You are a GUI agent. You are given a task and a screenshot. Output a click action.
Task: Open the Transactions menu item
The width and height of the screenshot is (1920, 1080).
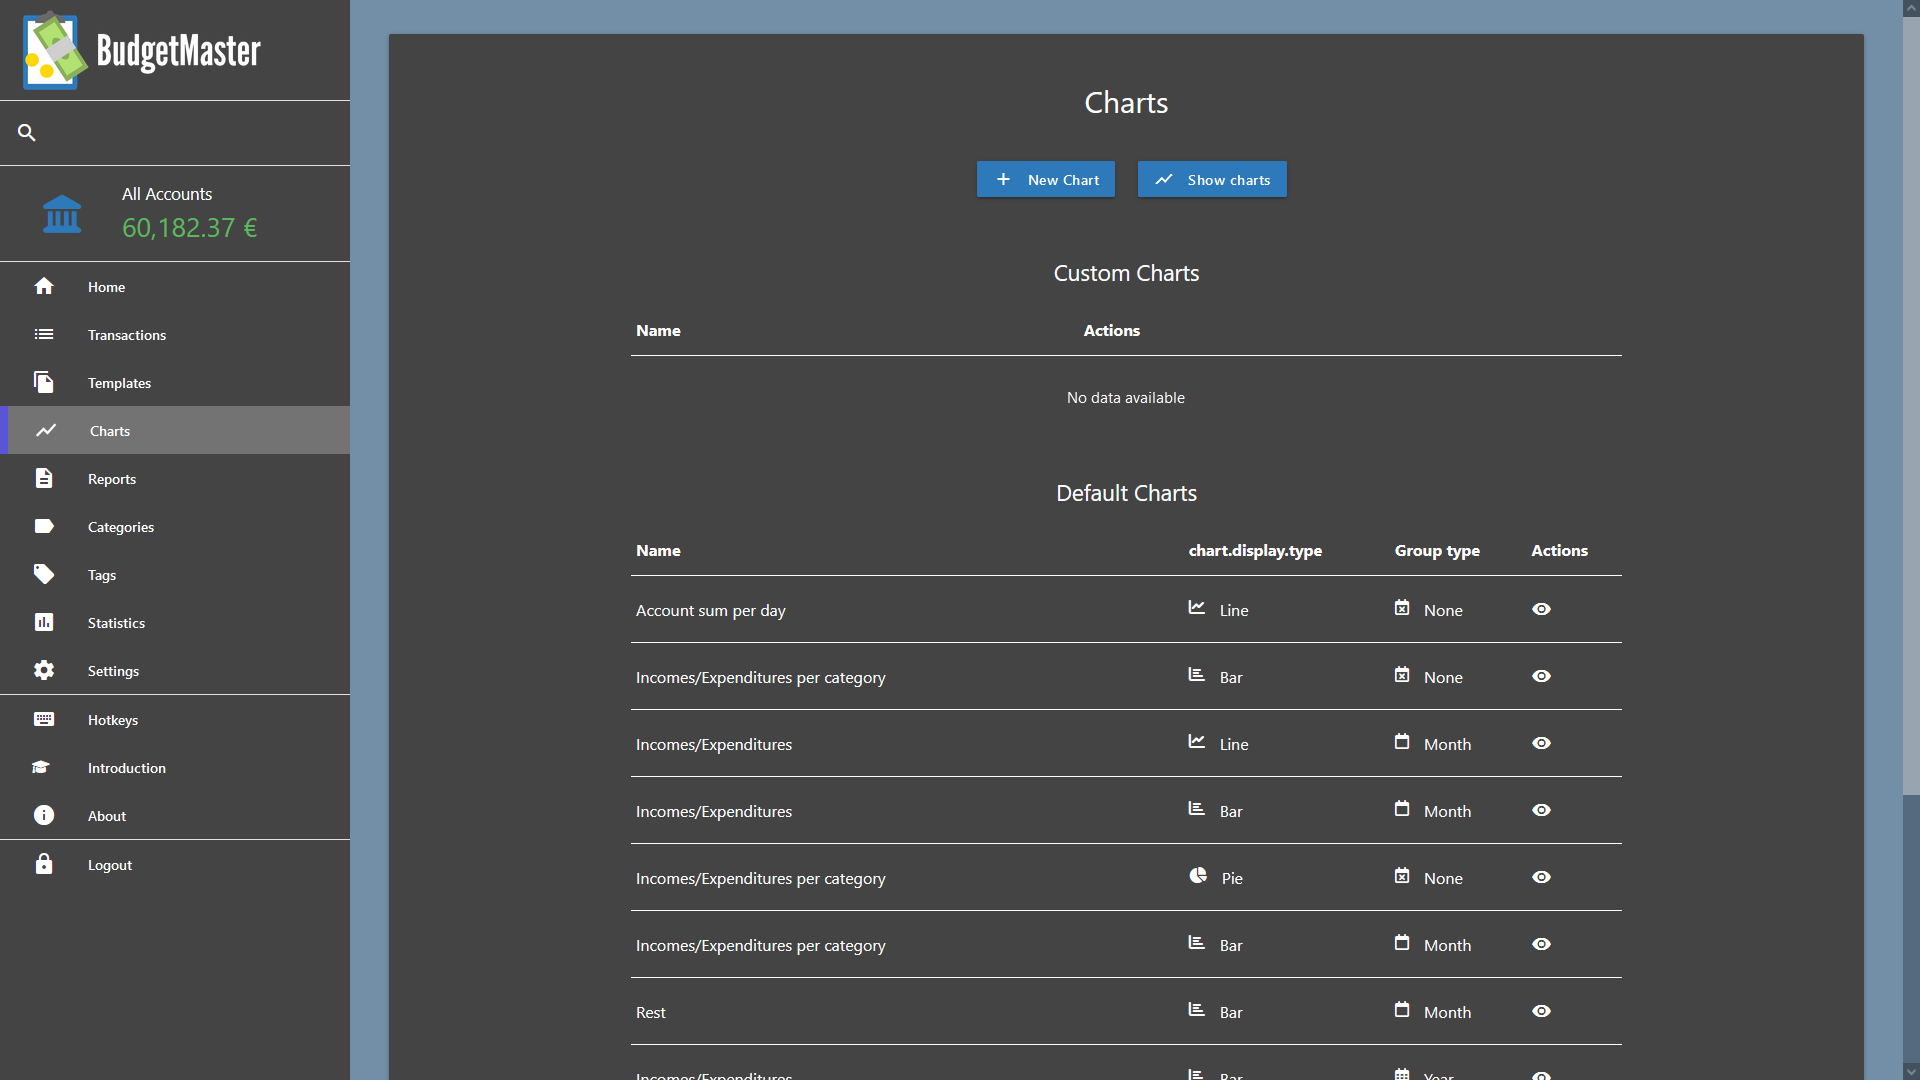175,334
